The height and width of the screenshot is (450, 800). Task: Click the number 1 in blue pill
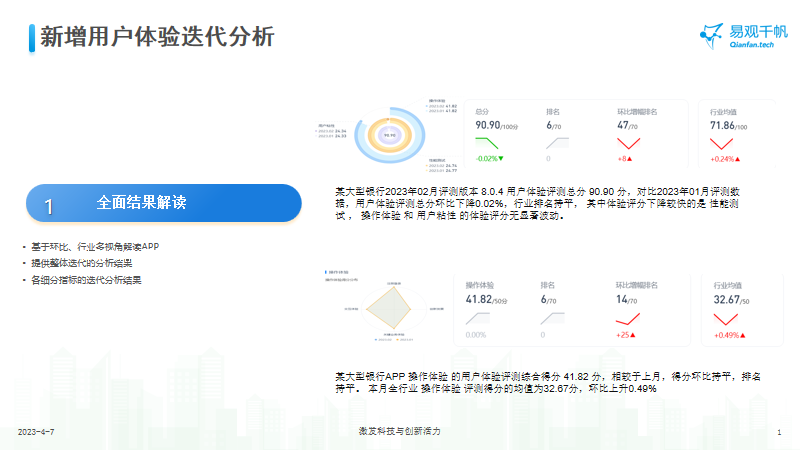pyautogui.click(x=48, y=207)
